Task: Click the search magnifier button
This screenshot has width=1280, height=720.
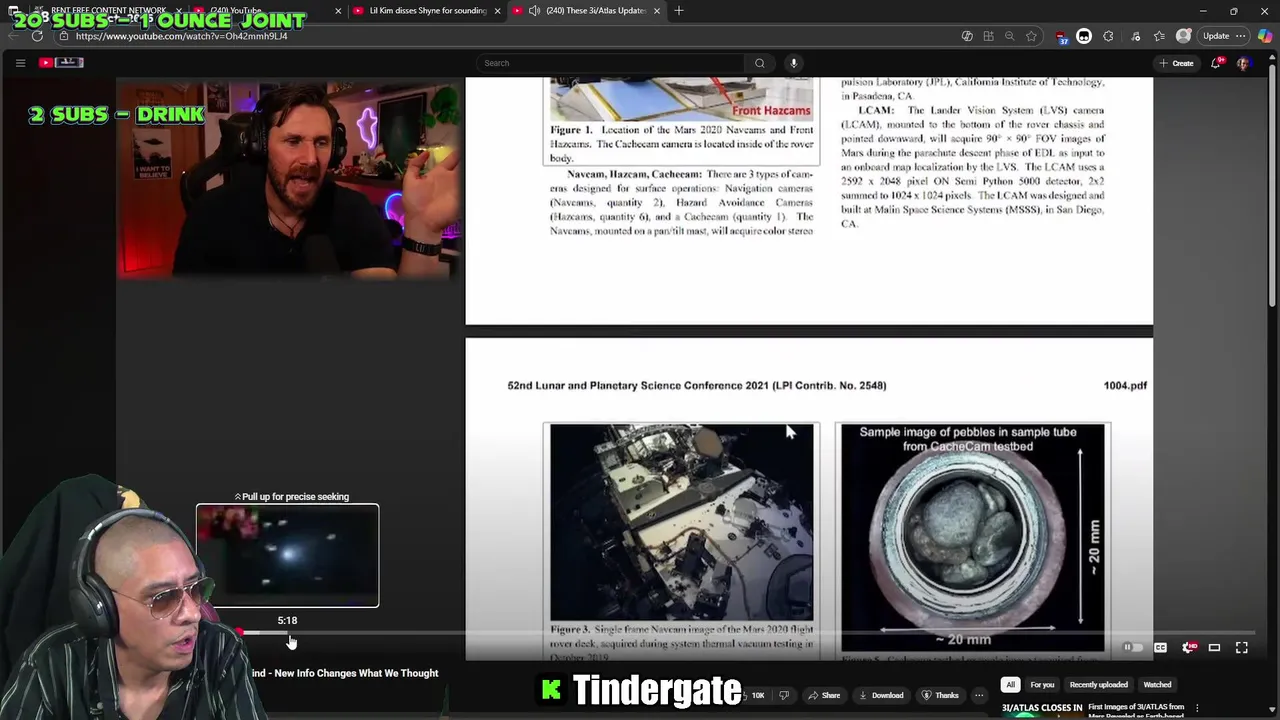Action: pos(760,63)
